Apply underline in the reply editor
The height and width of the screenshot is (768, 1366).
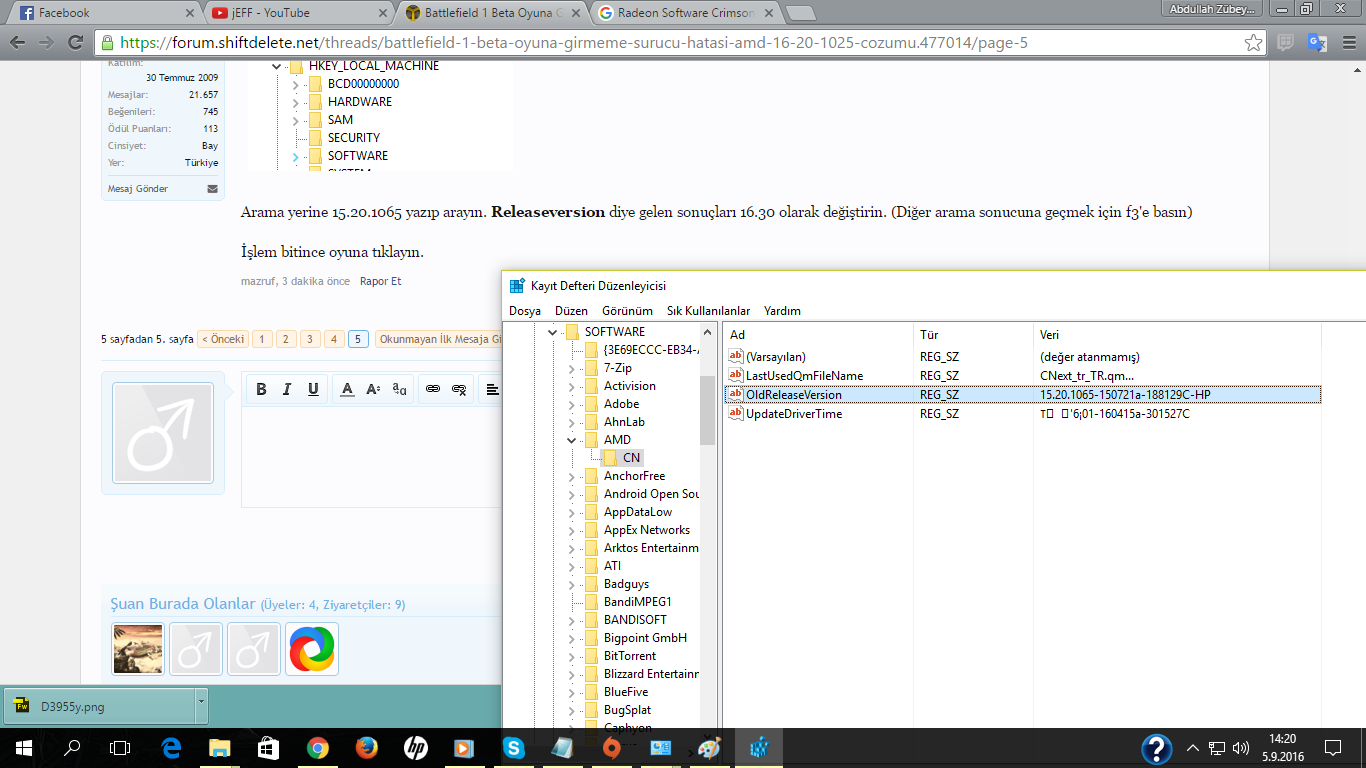point(313,389)
